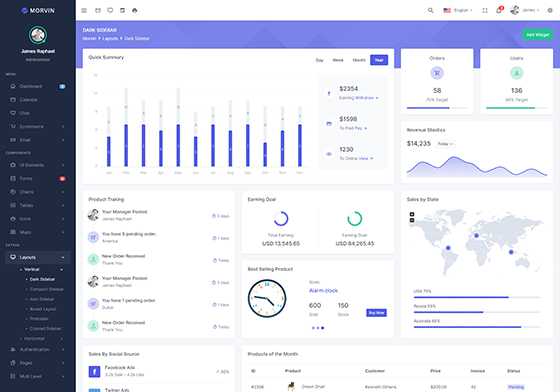The width and height of the screenshot is (560, 392).
Task: Open the search icon in the header
Action: point(430,10)
